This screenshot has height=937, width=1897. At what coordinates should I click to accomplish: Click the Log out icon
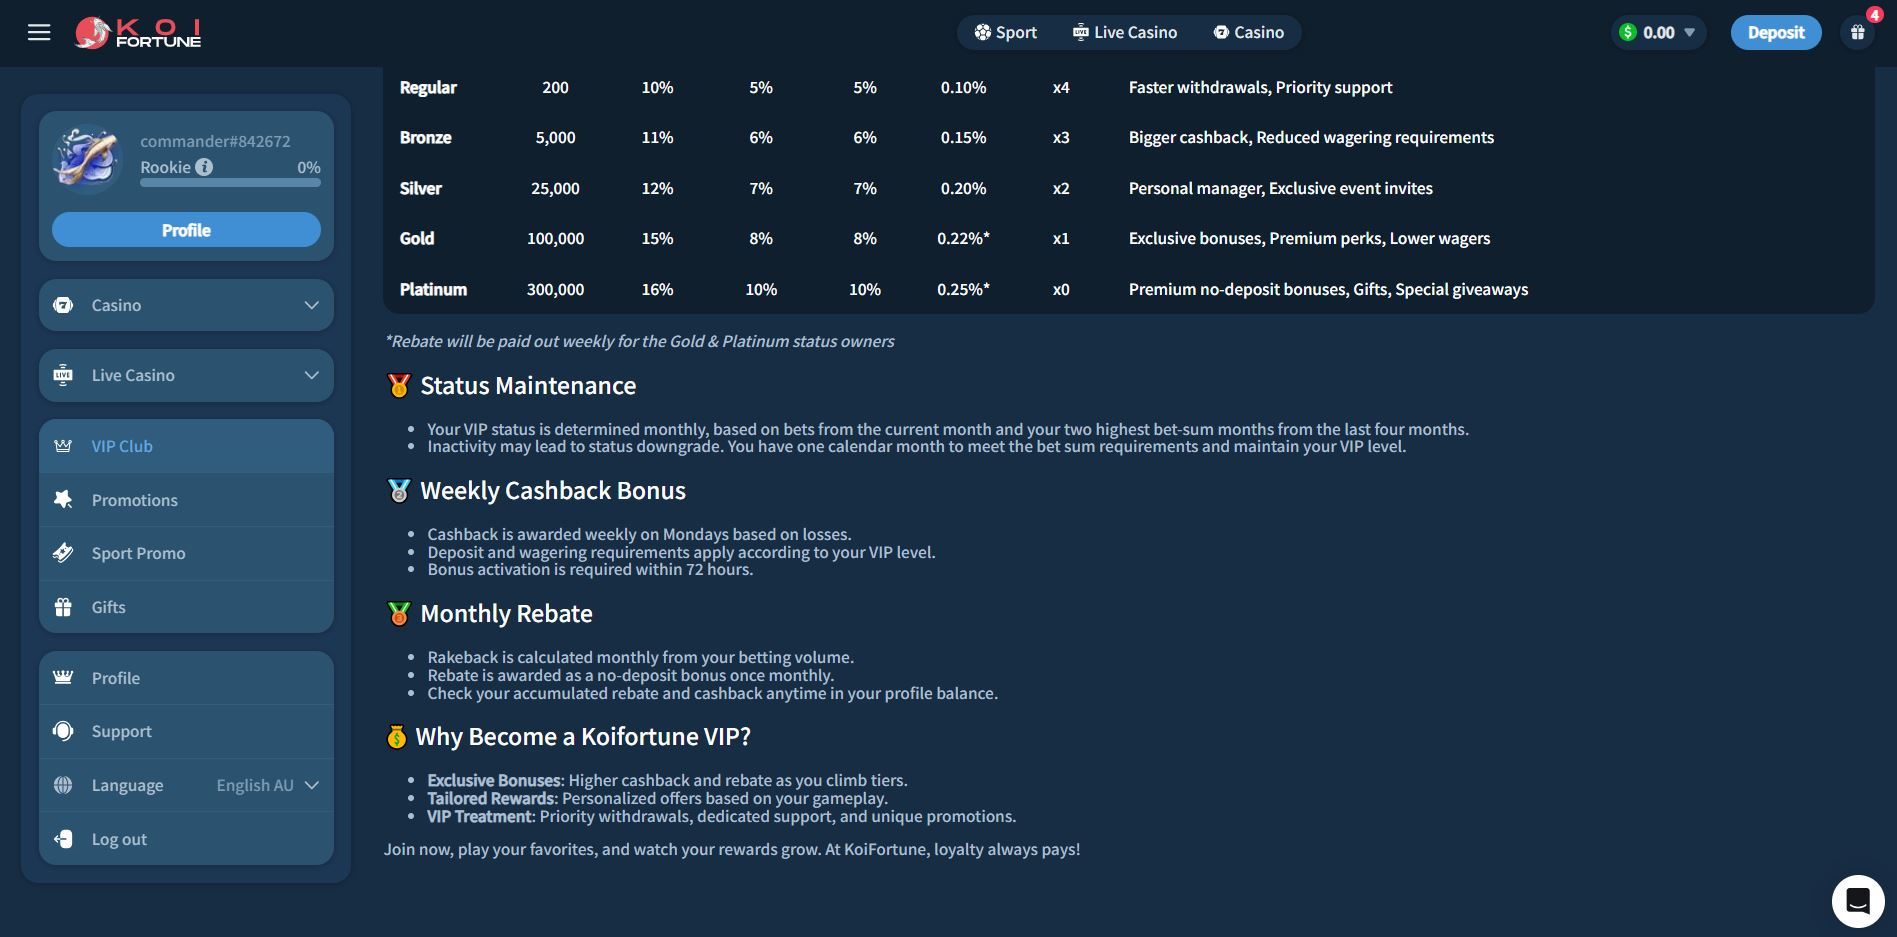(x=63, y=839)
